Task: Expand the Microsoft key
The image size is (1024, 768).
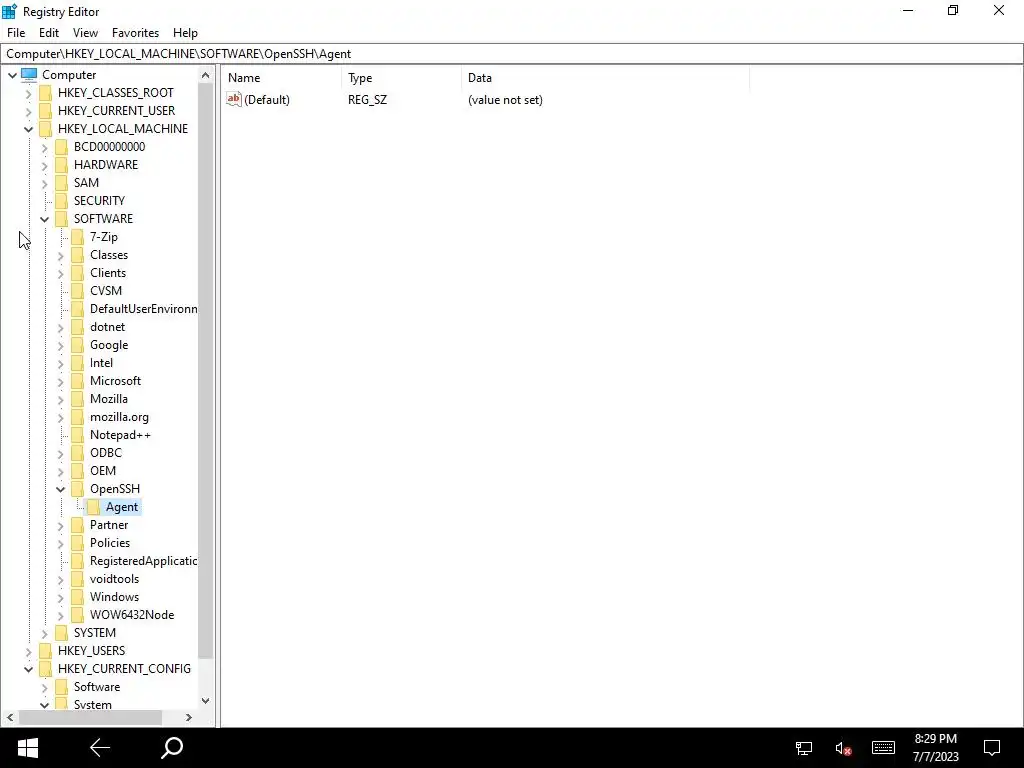Action: (60, 381)
